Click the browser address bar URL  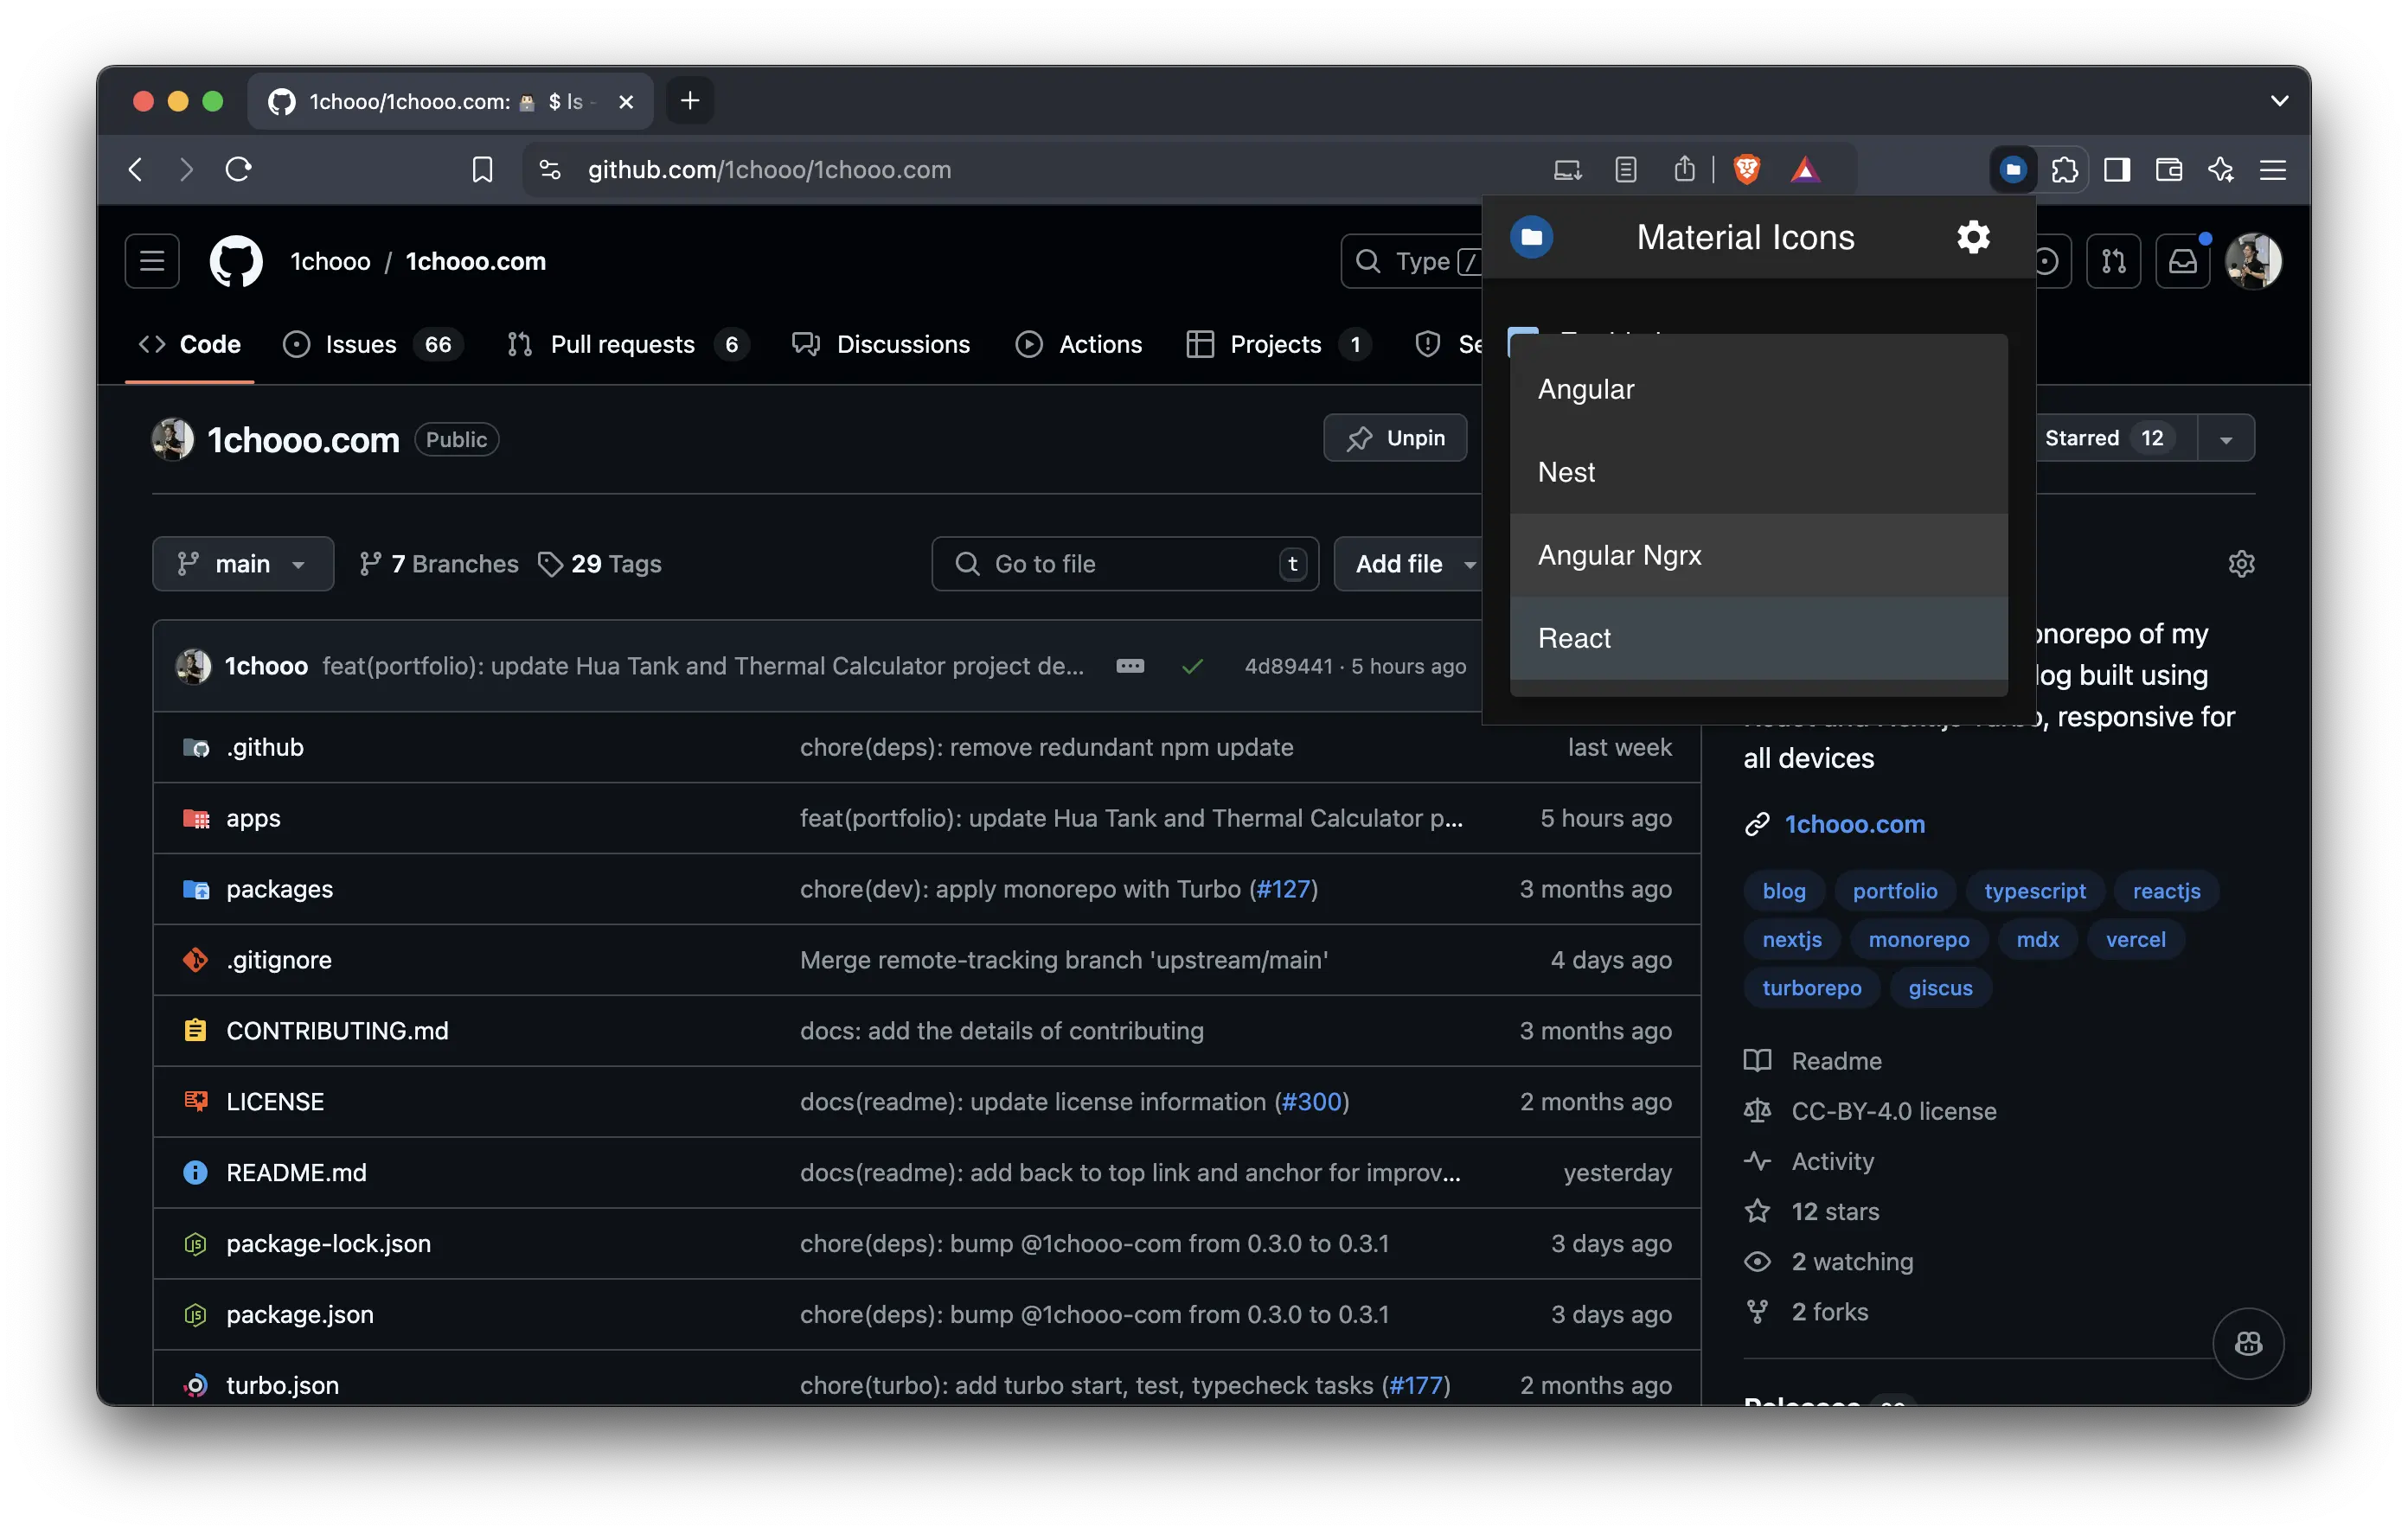[769, 170]
